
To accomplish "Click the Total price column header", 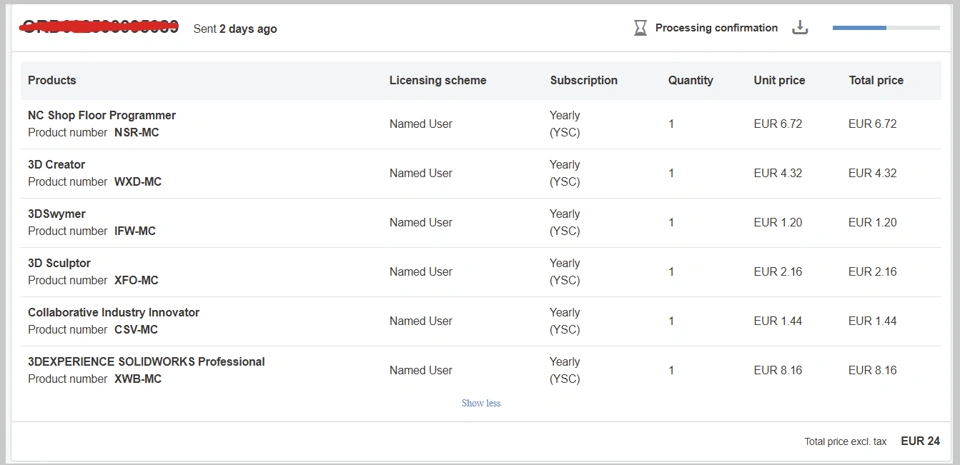I will point(876,80).
